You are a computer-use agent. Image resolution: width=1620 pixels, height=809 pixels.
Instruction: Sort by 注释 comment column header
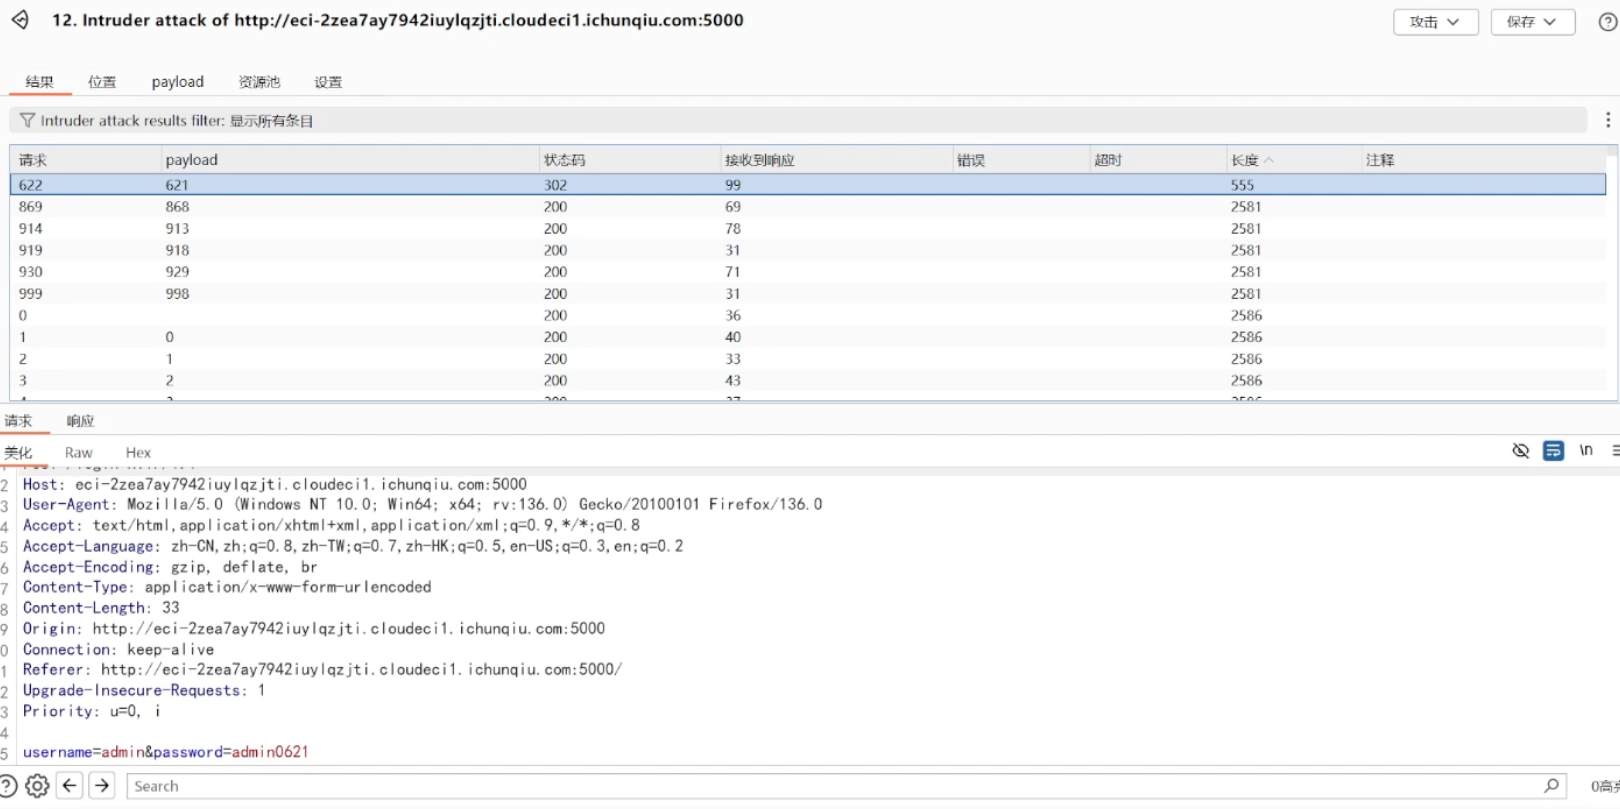point(1483,160)
